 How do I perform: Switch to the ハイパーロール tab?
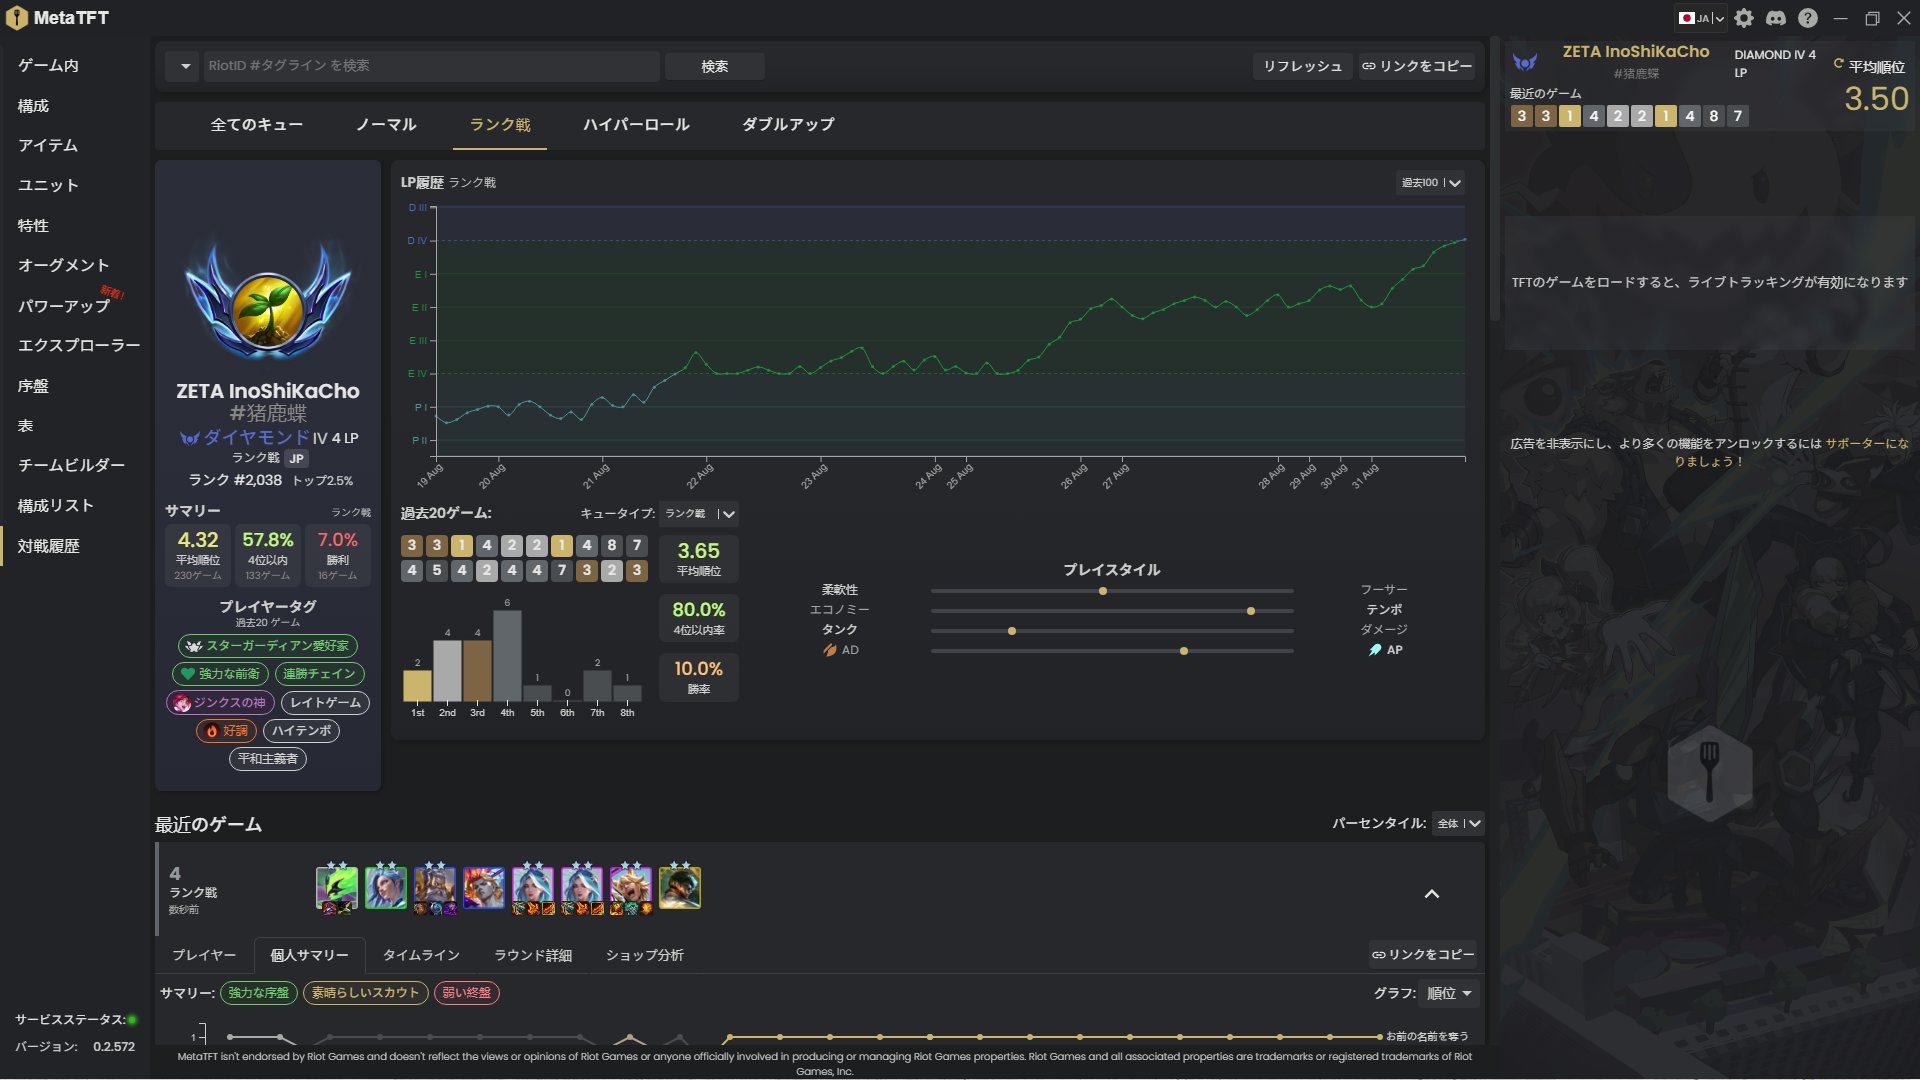click(x=636, y=125)
